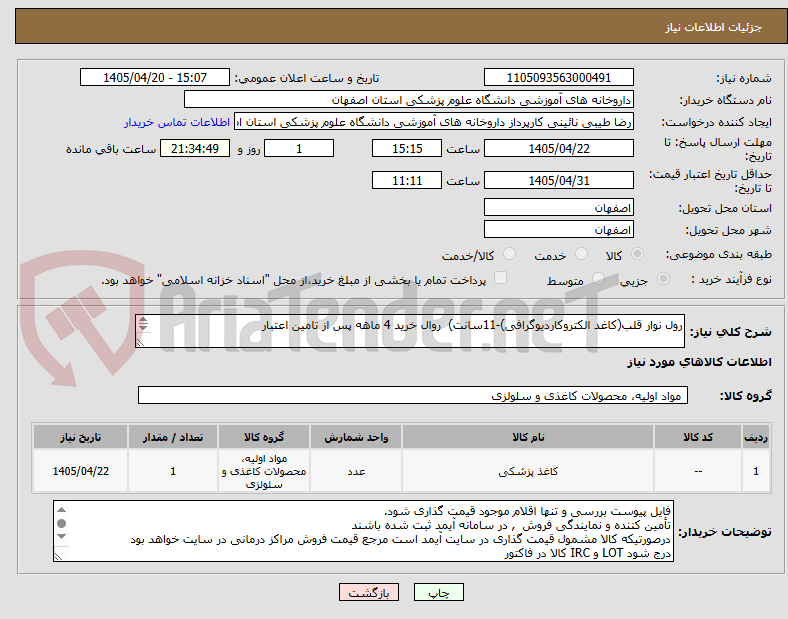The image size is (788, 619).
Task: Click scroll-up arrow in شرح کلی نیاز box
Action: (x=143, y=320)
